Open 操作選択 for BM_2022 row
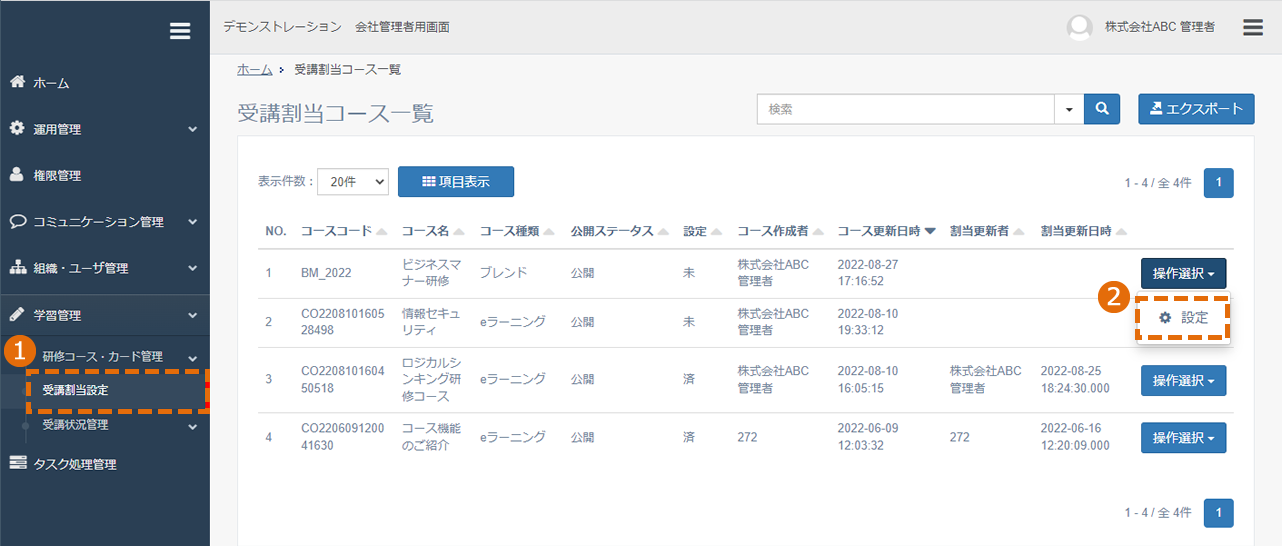Screen dimensions: 1282x546 [1183, 273]
